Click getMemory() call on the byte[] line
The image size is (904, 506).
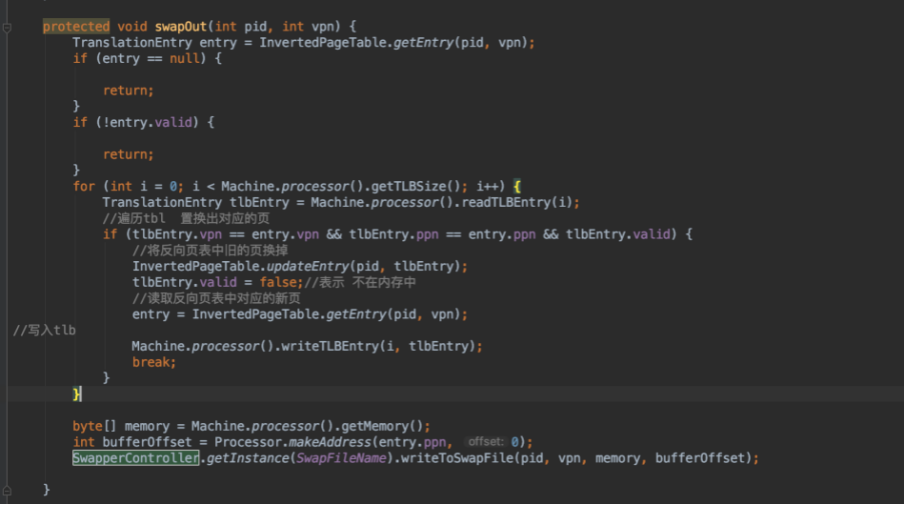(x=382, y=426)
